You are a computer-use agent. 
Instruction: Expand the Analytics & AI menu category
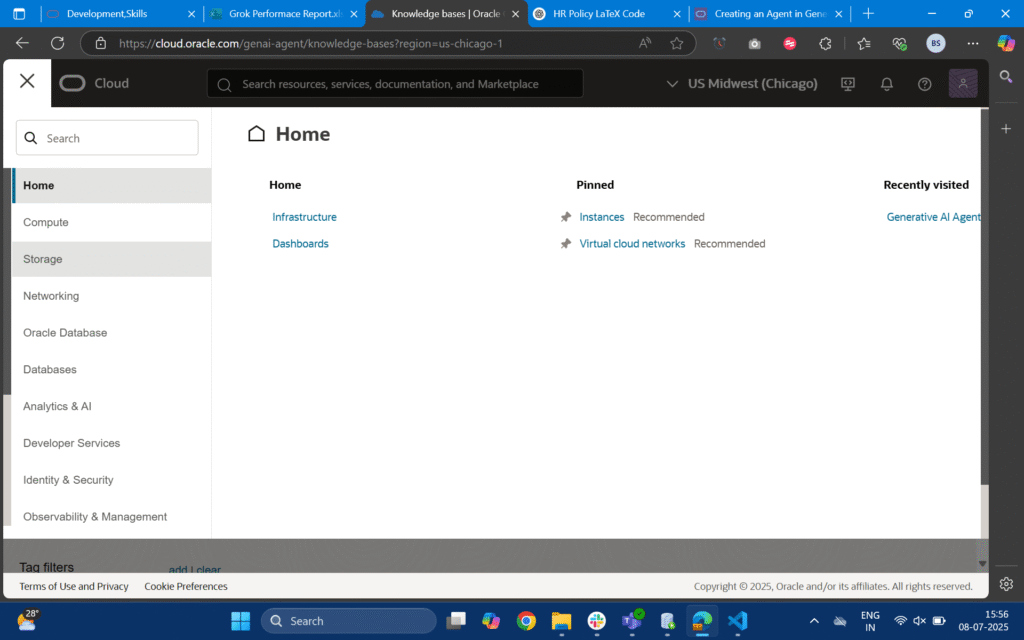pos(57,406)
